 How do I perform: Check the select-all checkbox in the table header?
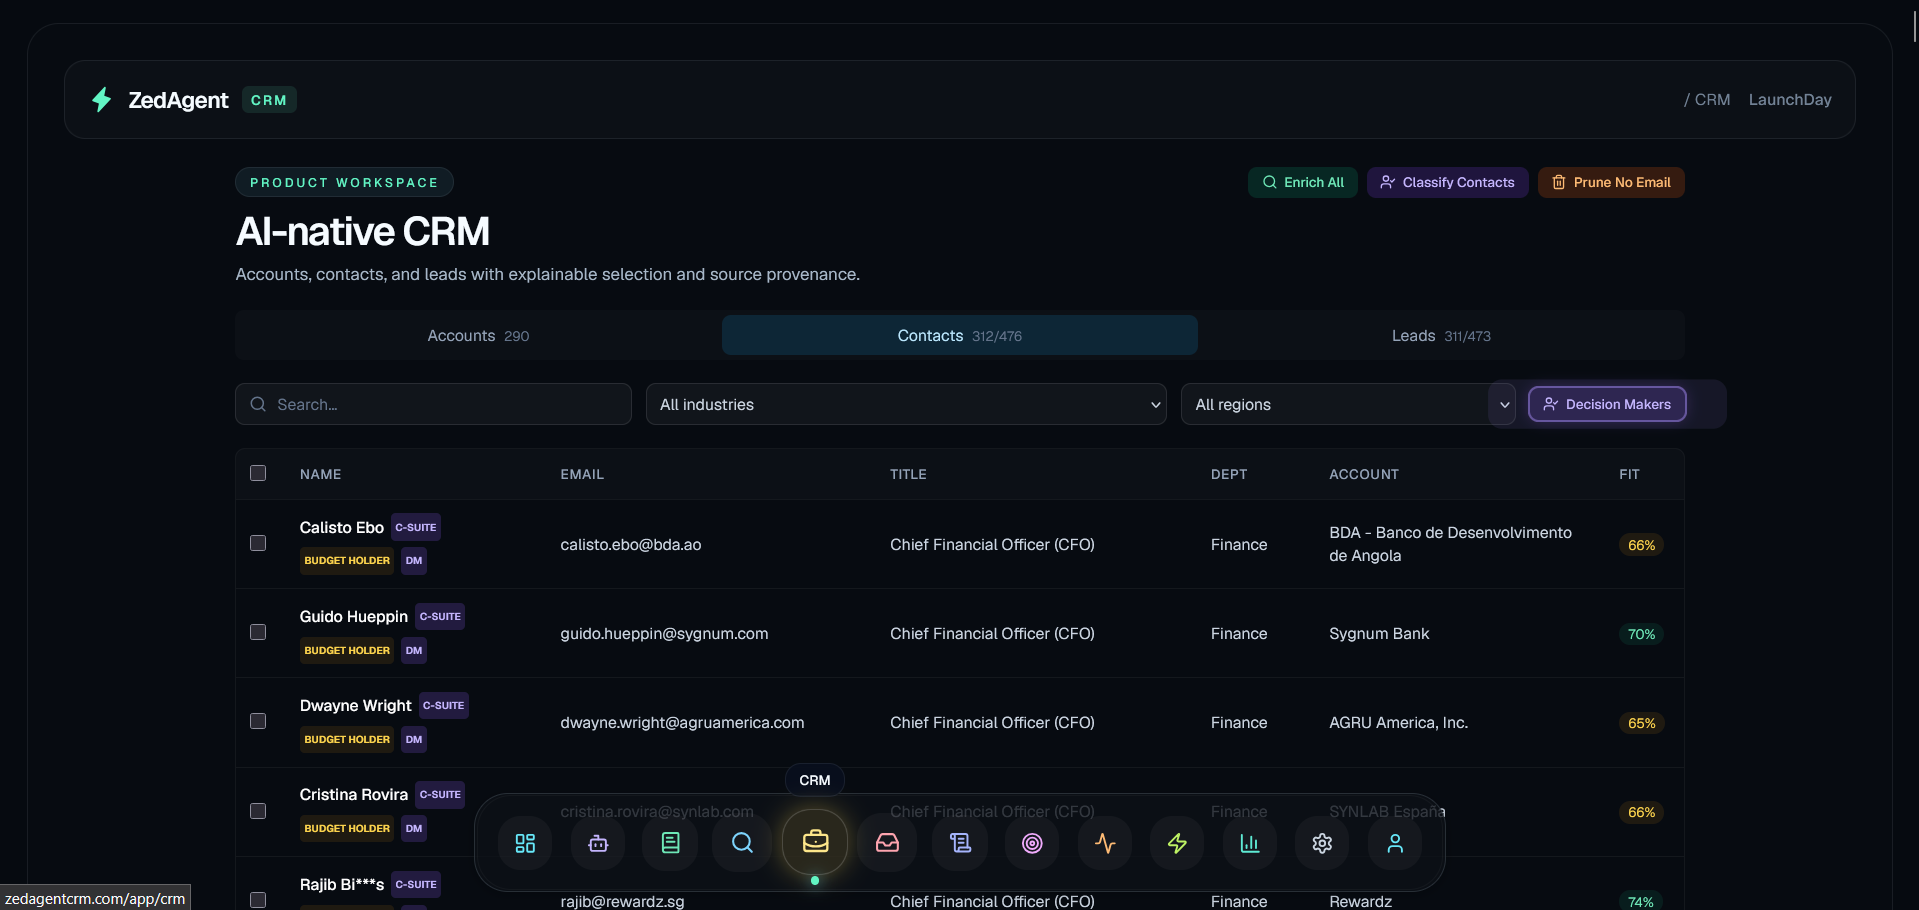[x=257, y=473]
